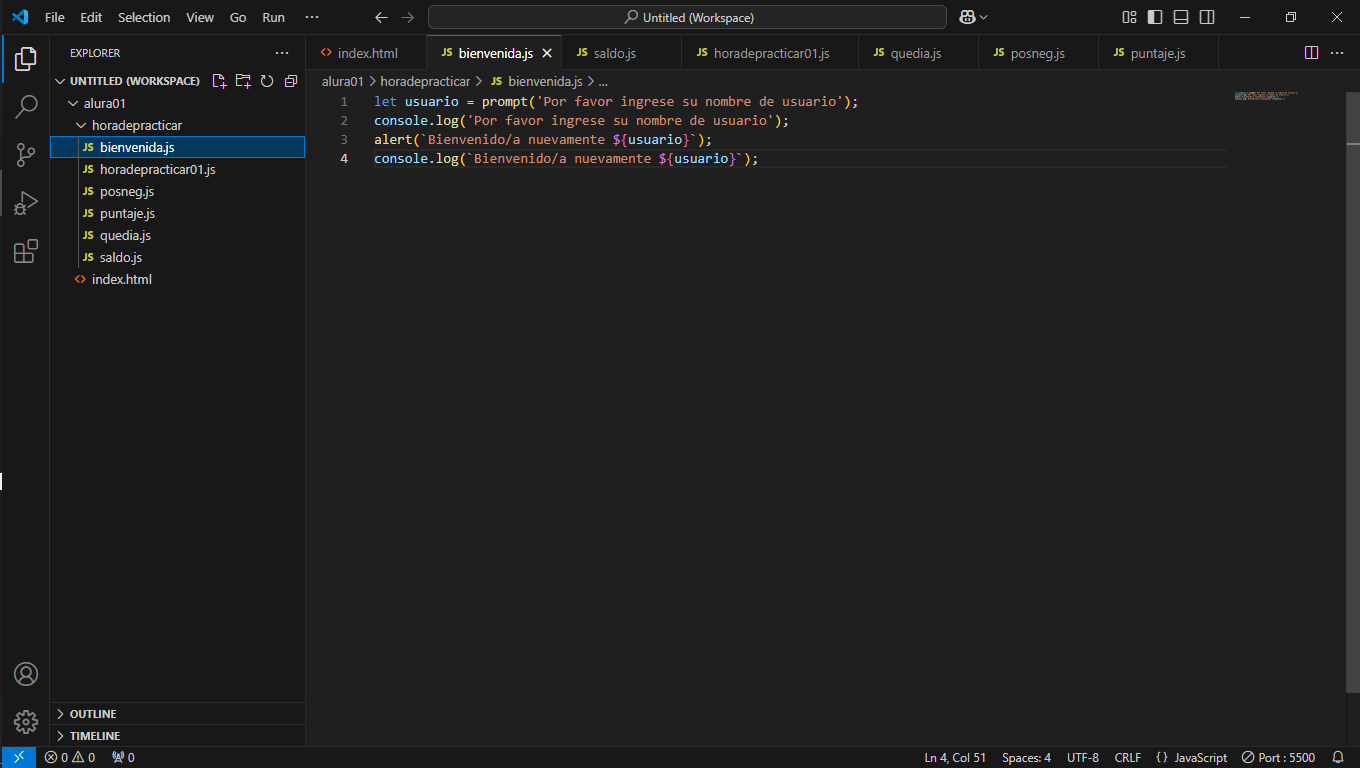The image size is (1360, 768).
Task: Open the Explorer view in activity bar
Action: 26,59
